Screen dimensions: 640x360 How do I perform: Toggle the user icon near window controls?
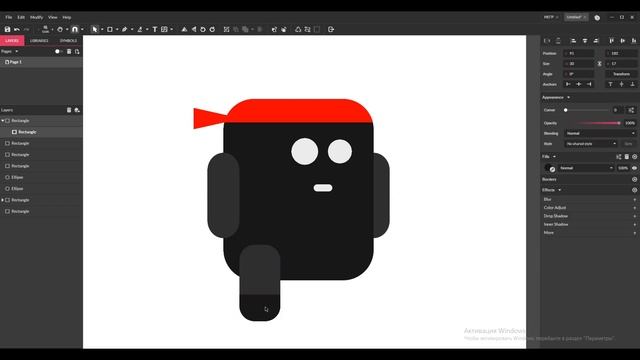pyautogui.click(x=597, y=18)
